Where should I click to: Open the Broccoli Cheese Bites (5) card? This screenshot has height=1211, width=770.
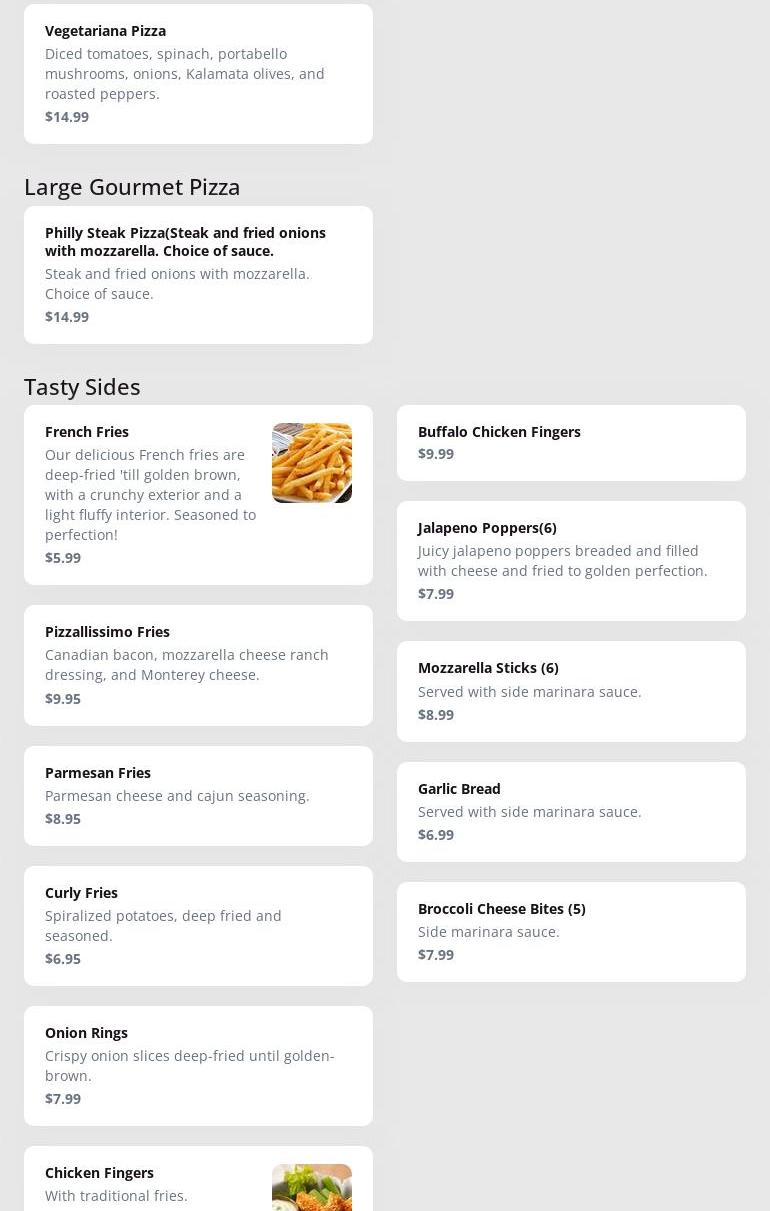pyautogui.click(x=571, y=931)
